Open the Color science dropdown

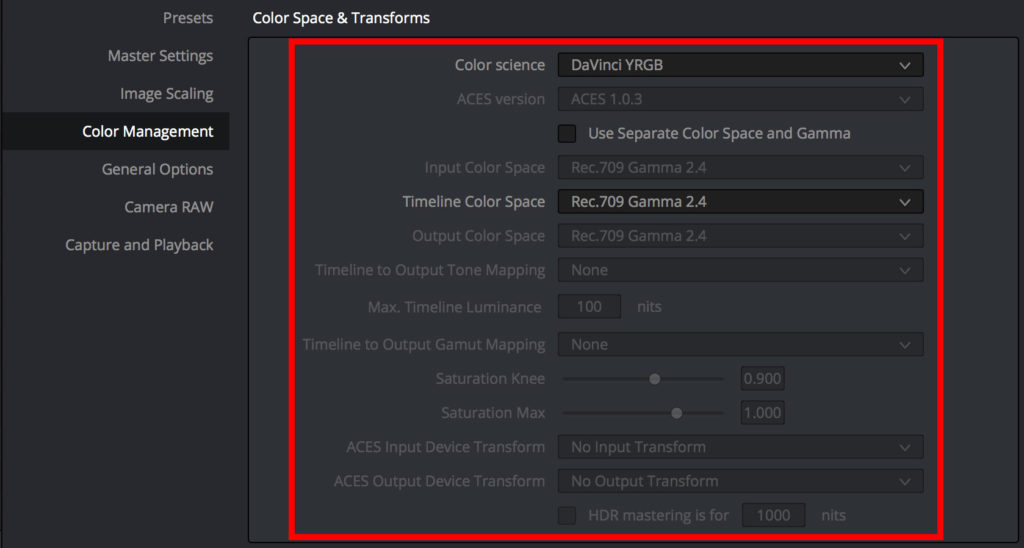(x=741, y=65)
